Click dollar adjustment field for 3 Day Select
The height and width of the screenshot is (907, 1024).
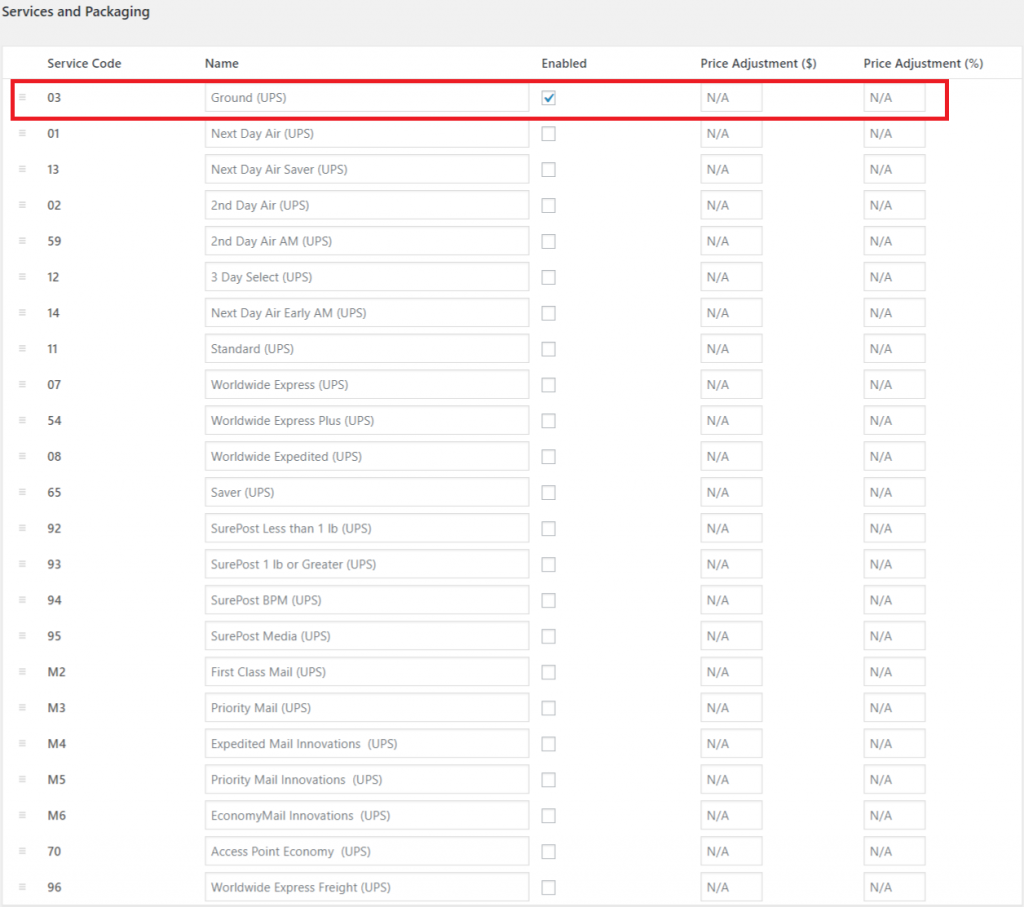(x=731, y=277)
